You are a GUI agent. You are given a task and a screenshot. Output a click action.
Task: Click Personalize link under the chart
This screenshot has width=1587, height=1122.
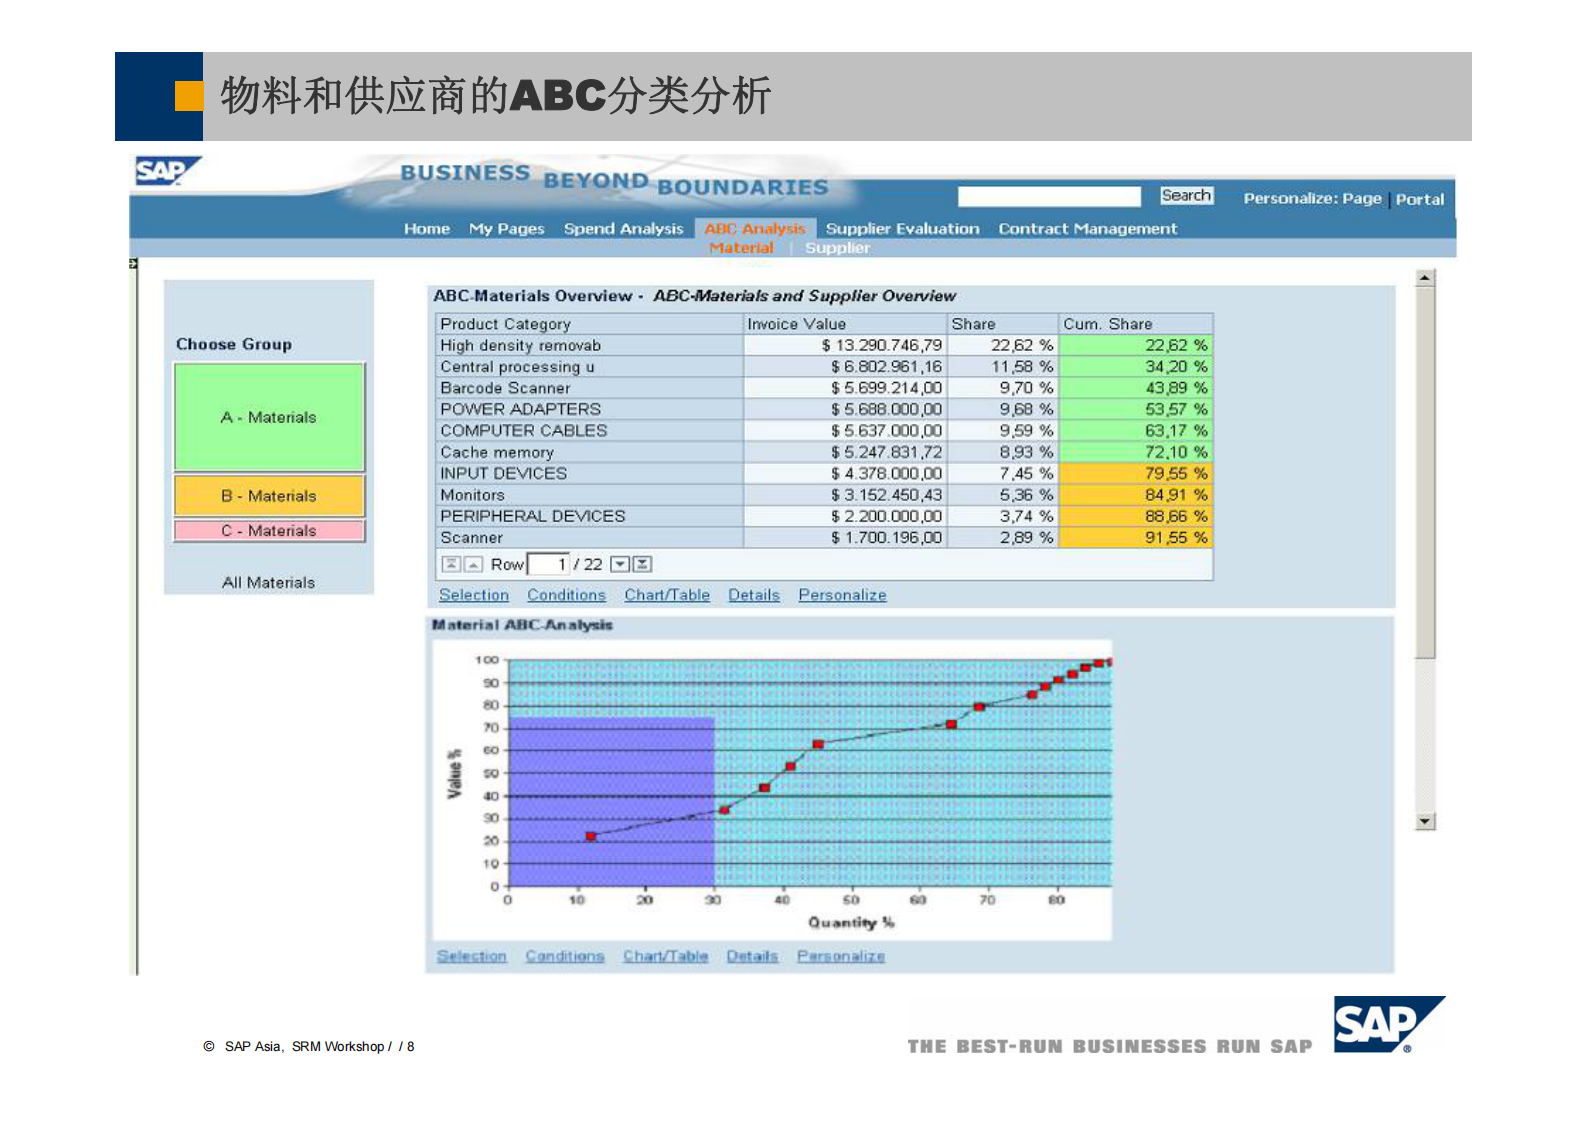click(840, 956)
